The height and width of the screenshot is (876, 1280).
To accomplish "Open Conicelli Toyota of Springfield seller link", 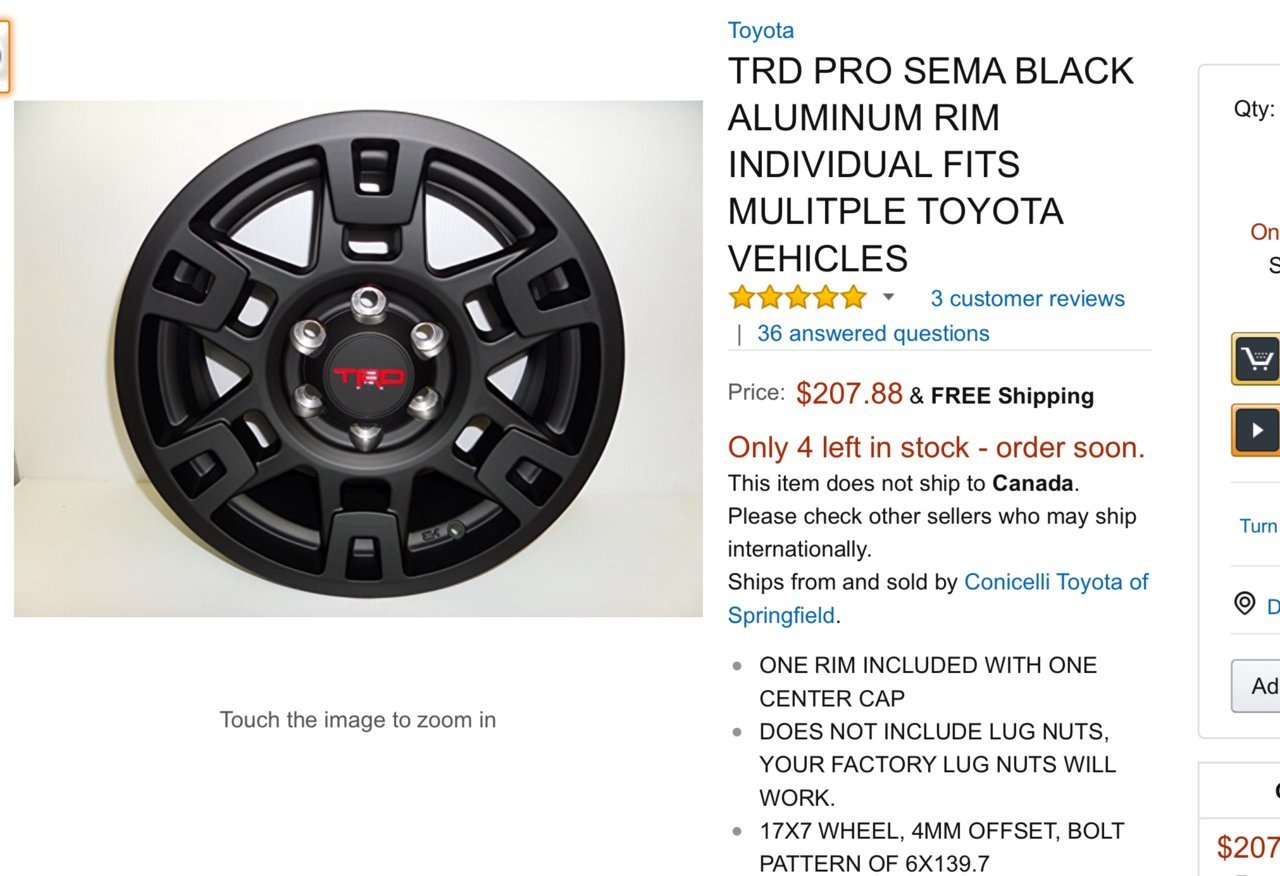I will point(938,598).
